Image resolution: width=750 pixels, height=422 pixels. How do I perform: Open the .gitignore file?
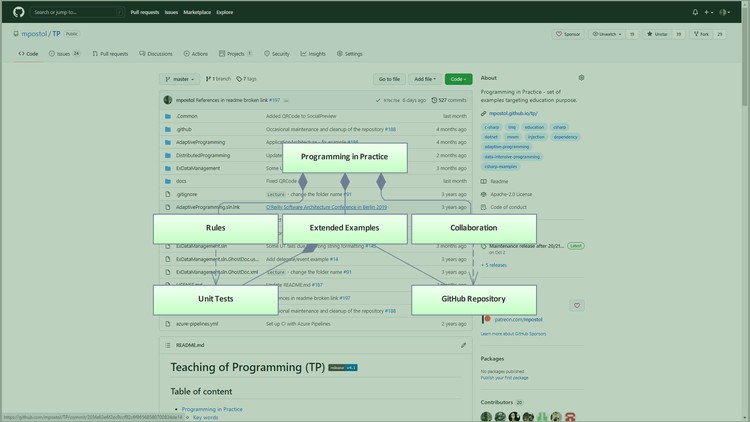187,194
